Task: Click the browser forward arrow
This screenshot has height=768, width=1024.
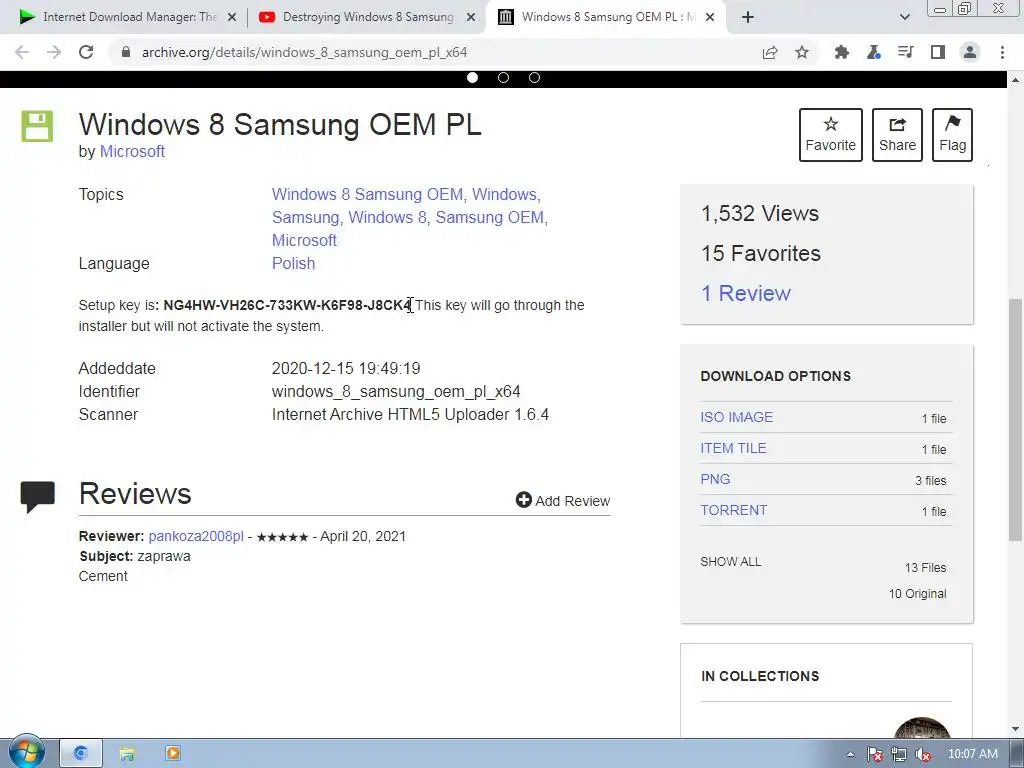Action: click(54, 52)
